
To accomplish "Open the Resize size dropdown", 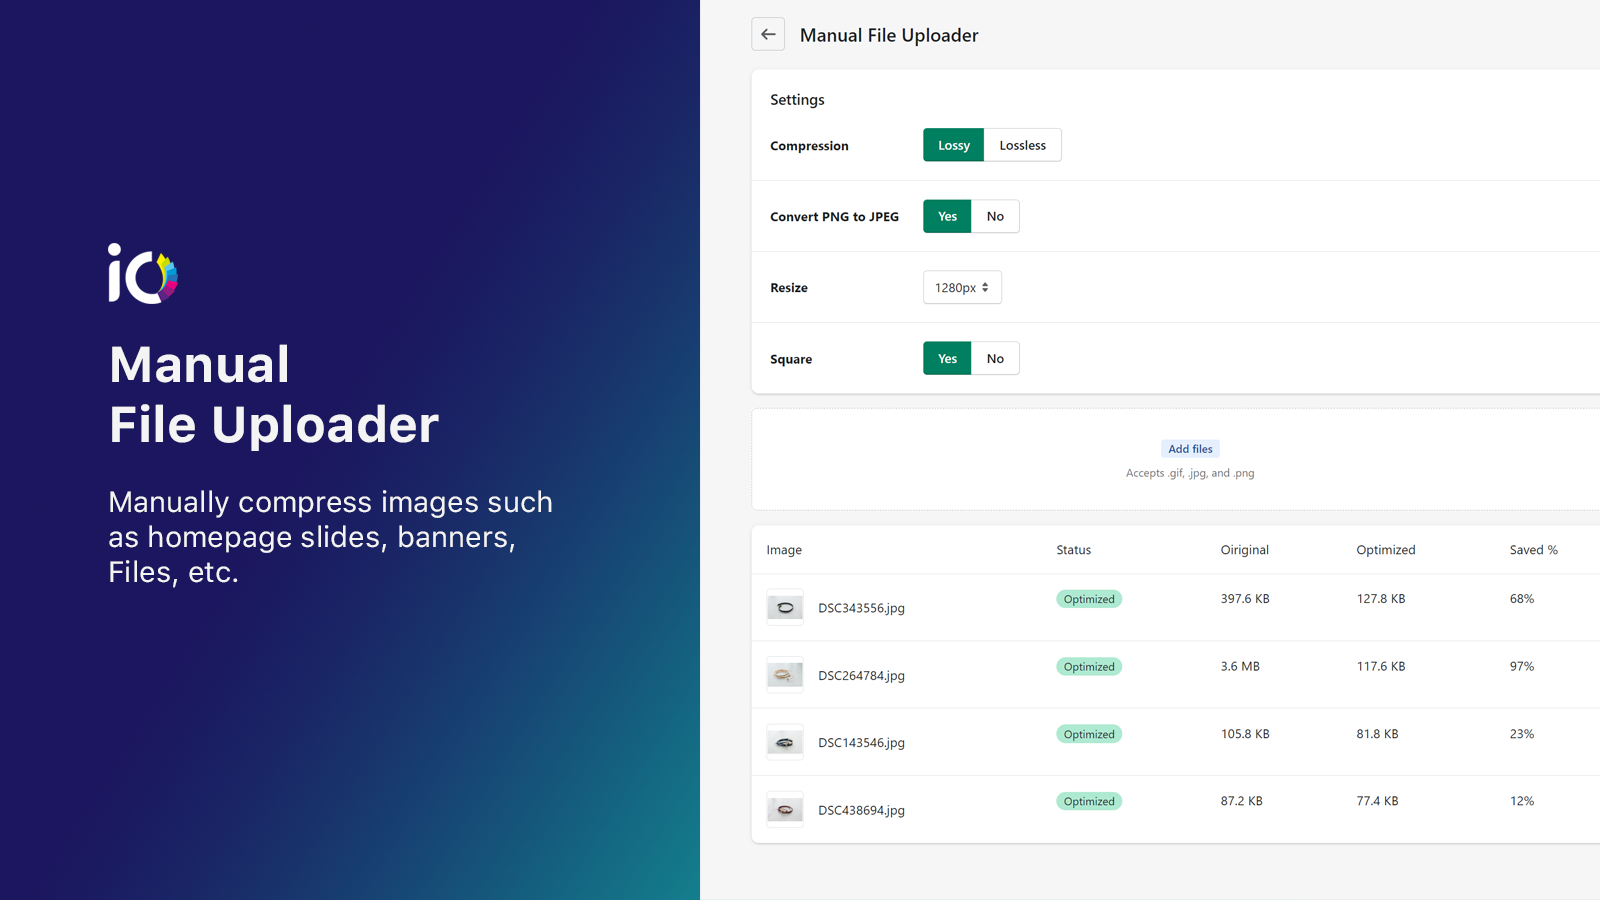I will click(961, 287).
